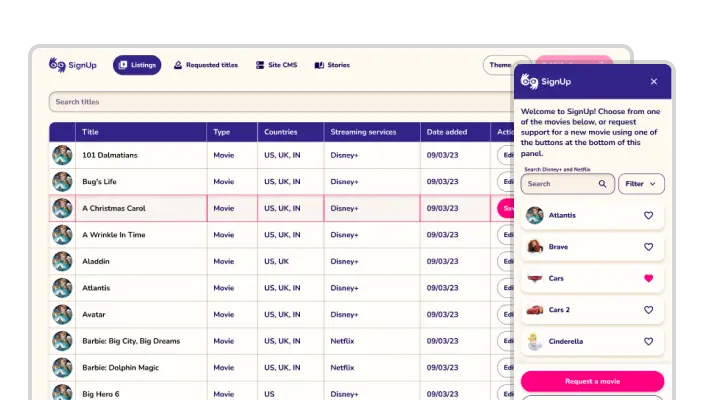704x400 pixels.
Task: Click the Theme button
Action: [499, 65]
